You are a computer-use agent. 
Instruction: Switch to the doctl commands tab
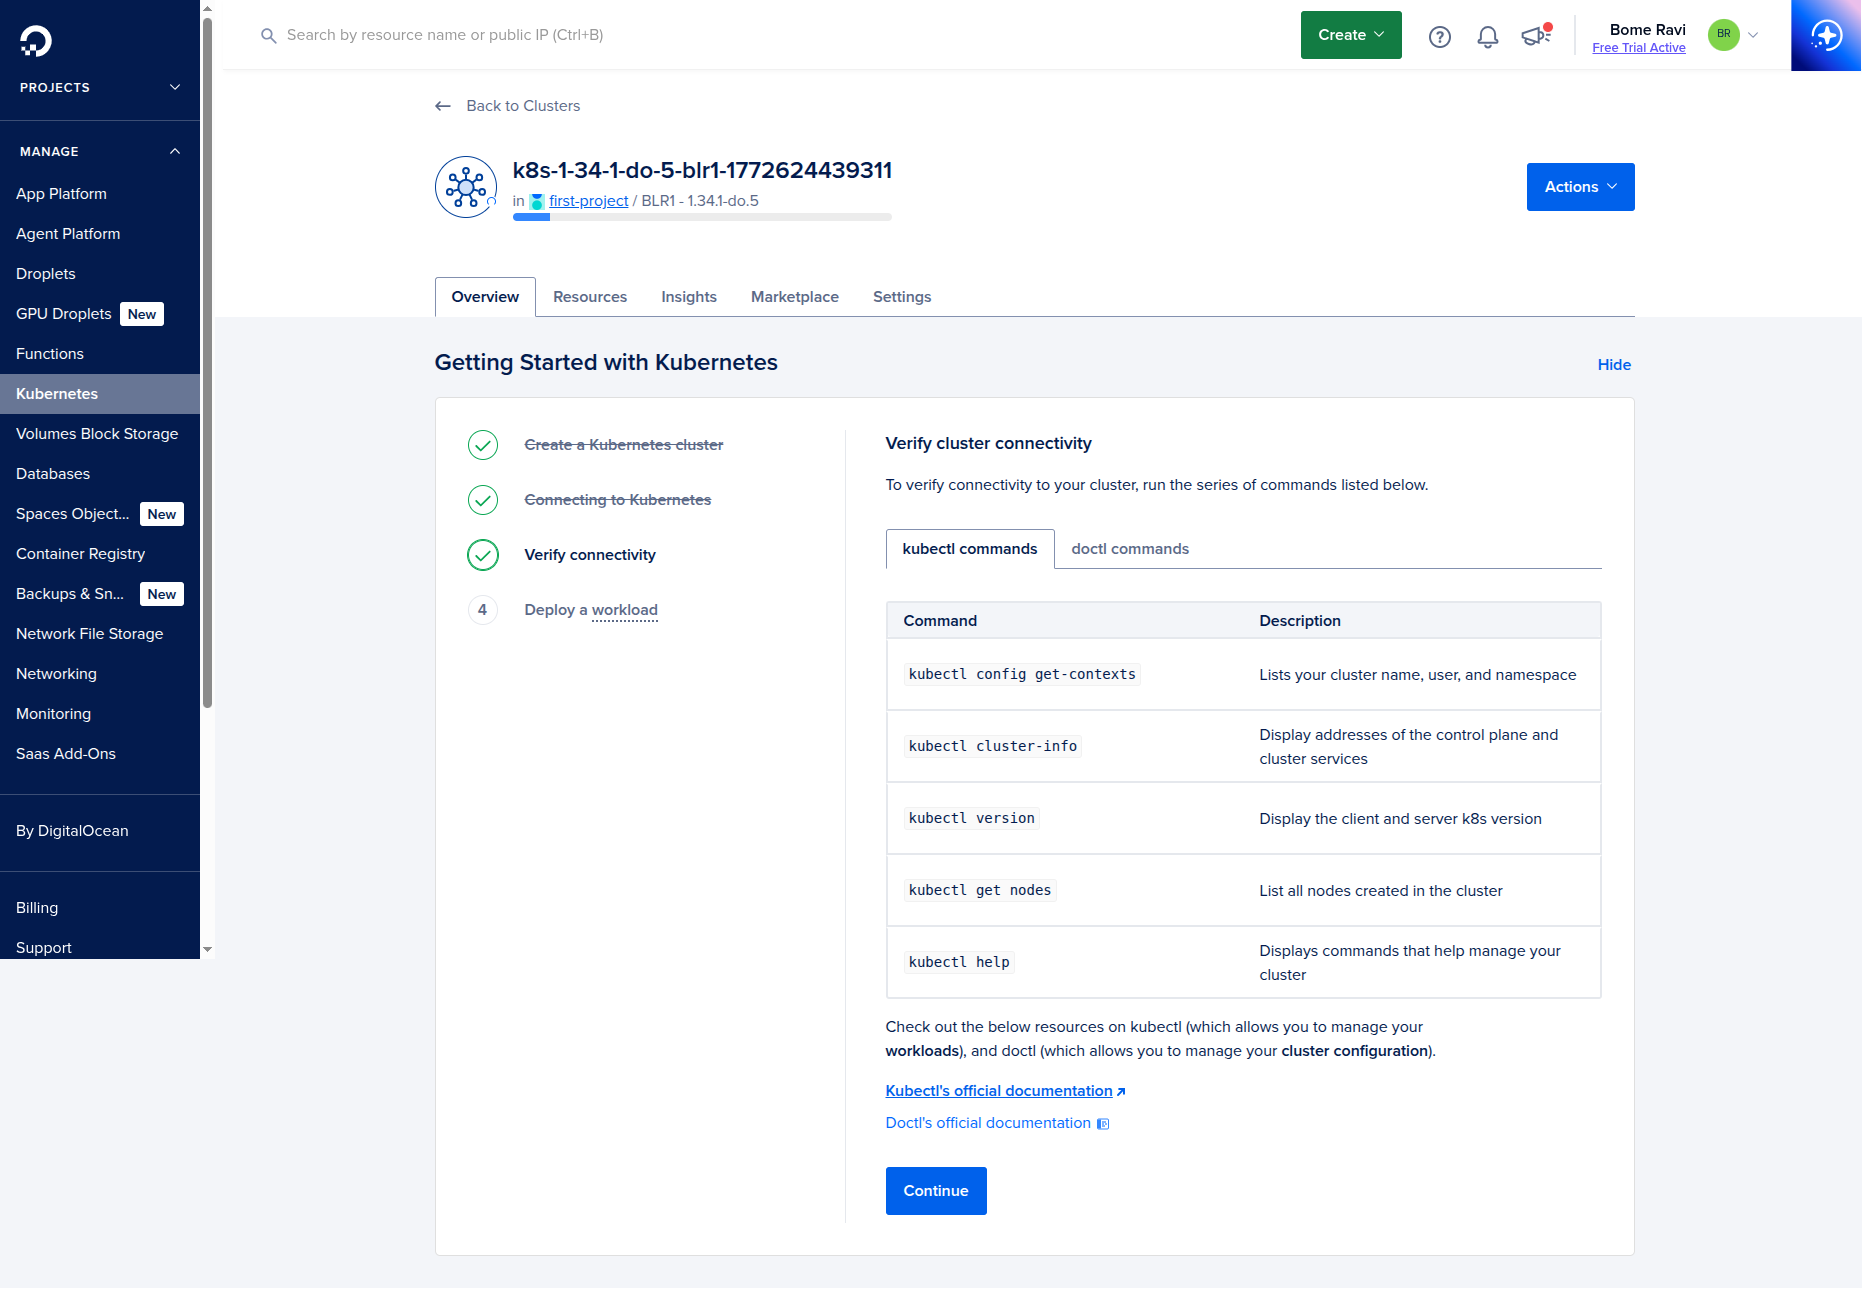click(x=1129, y=548)
